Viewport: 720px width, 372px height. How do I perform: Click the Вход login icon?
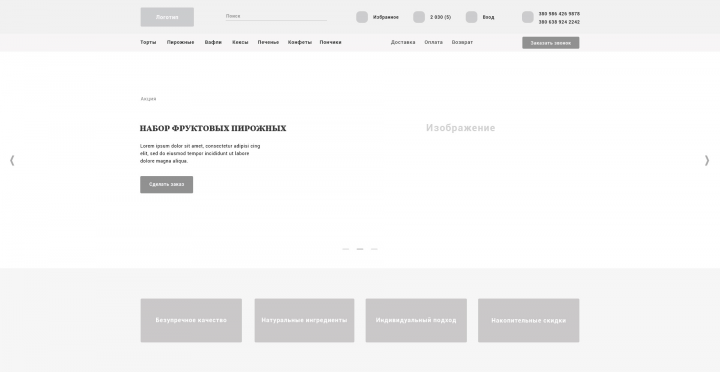click(x=471, y=17)
